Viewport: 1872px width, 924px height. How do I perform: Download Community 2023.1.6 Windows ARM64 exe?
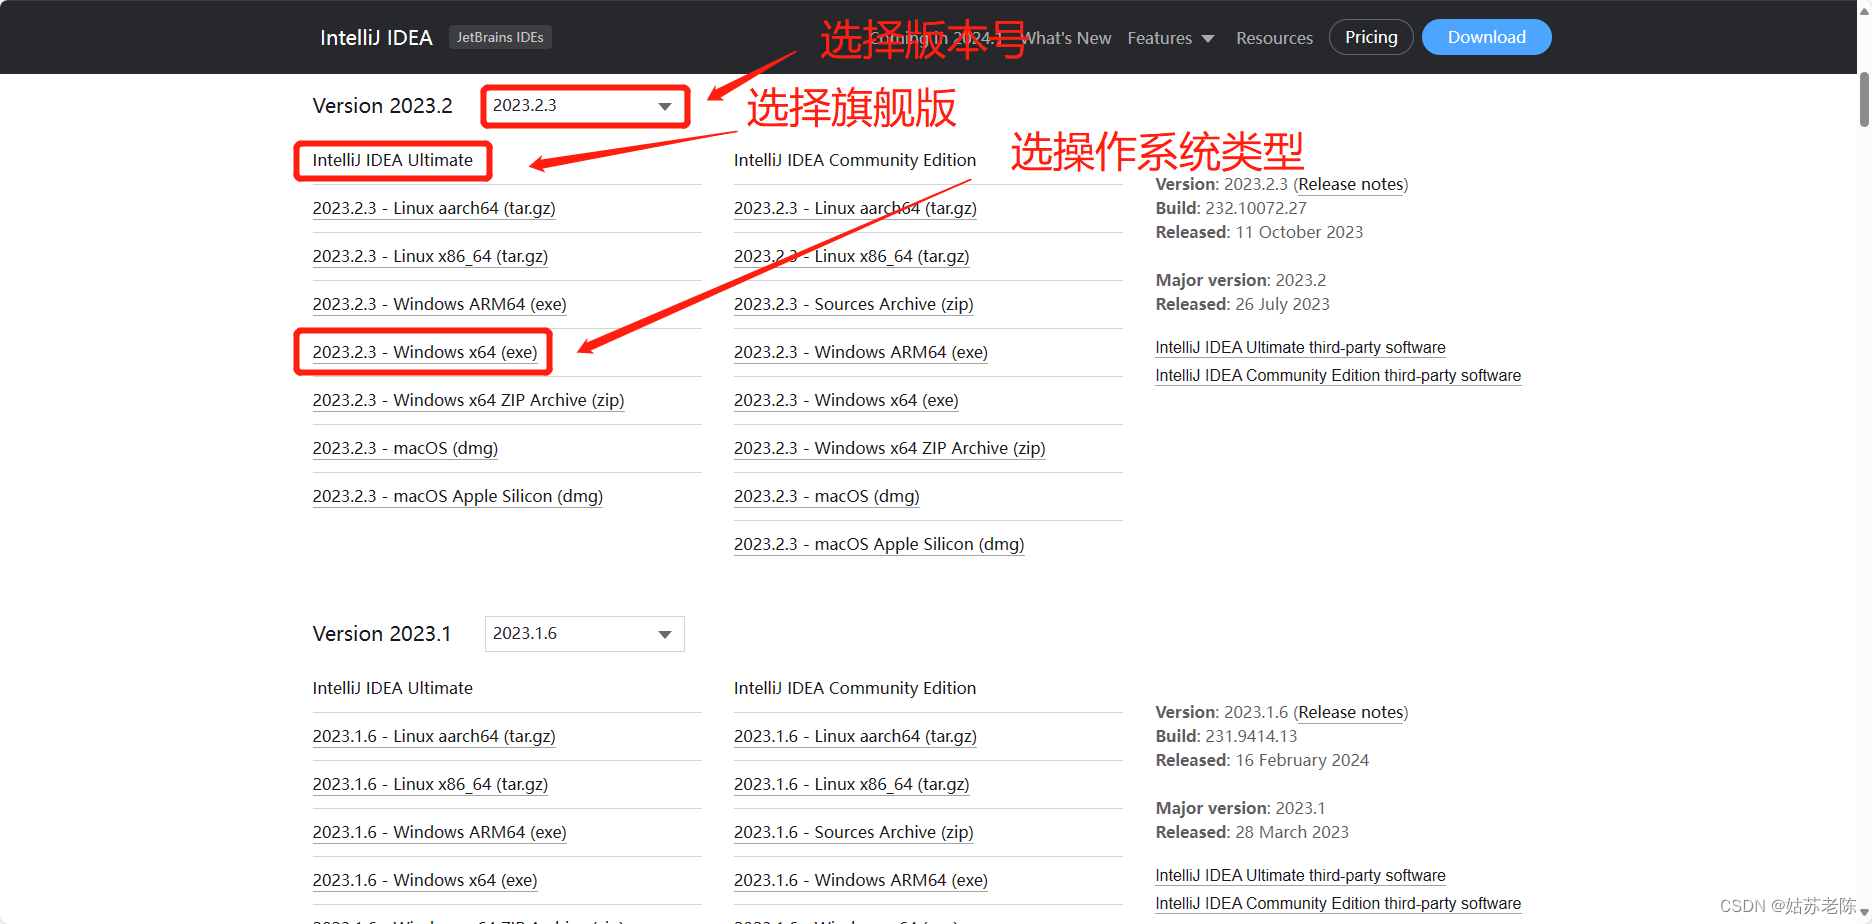(x=861, y=880)
